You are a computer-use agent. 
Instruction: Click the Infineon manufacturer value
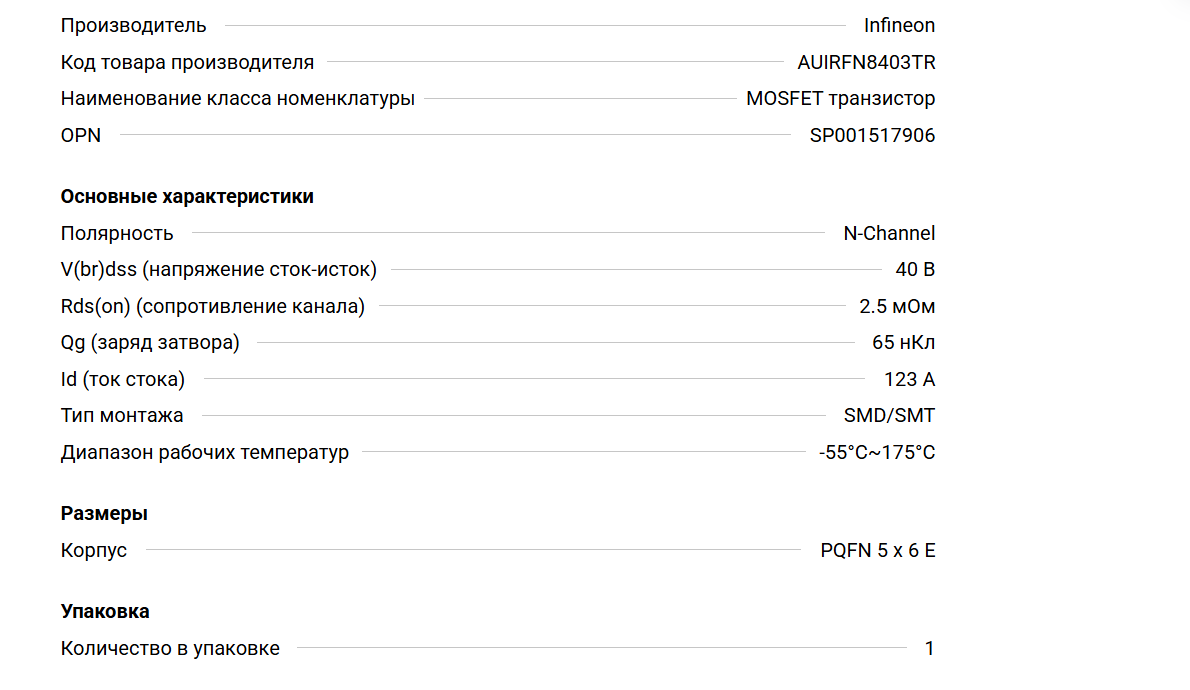click(x=899, y=26)
